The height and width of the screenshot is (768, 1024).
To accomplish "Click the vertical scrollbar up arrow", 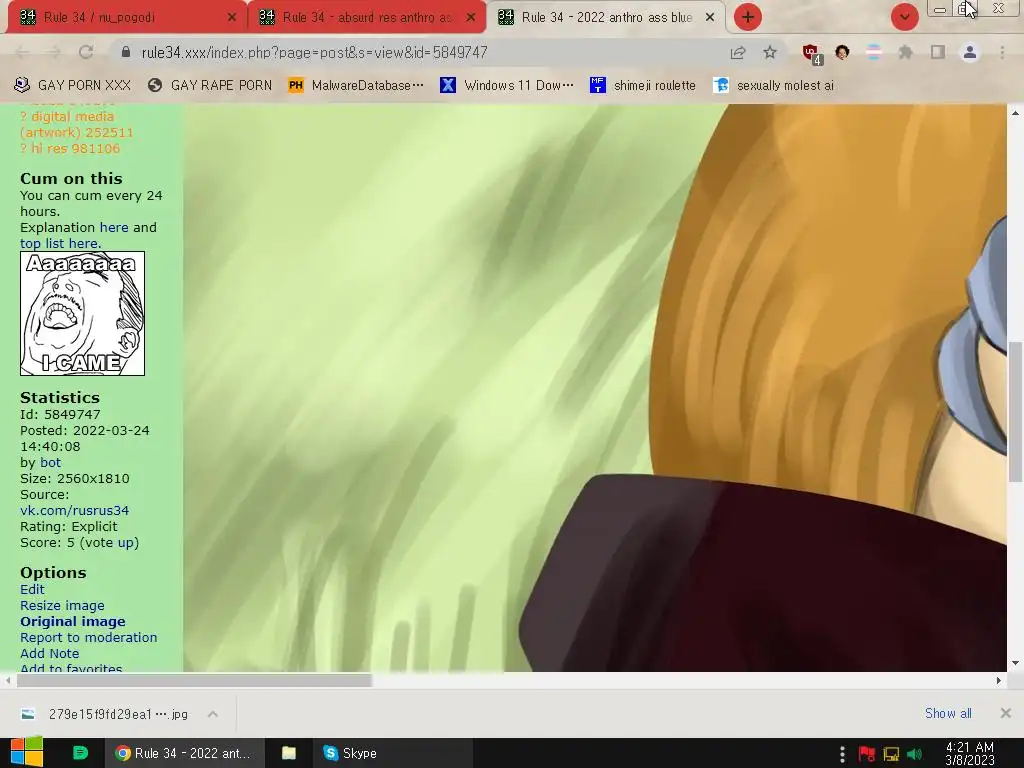I will [1016, 112].
